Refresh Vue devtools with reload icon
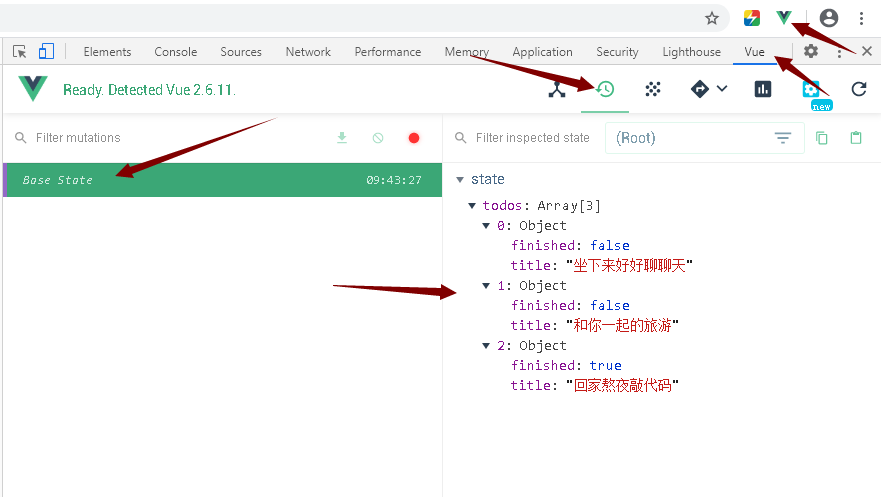 [x=859, y=89]
